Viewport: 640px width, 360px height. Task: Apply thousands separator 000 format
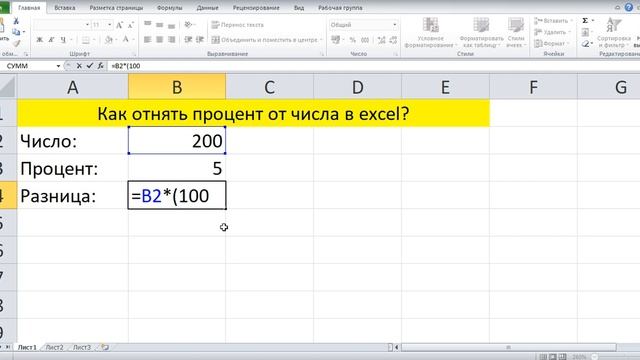(365, 40)
